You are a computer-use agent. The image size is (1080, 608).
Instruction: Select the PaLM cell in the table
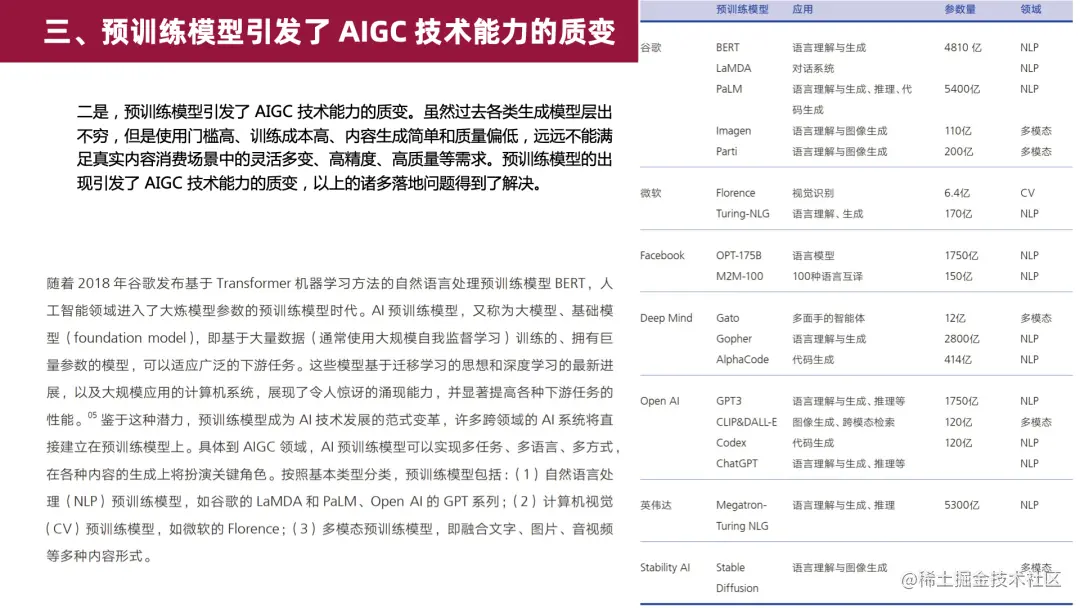pos(729,89)
